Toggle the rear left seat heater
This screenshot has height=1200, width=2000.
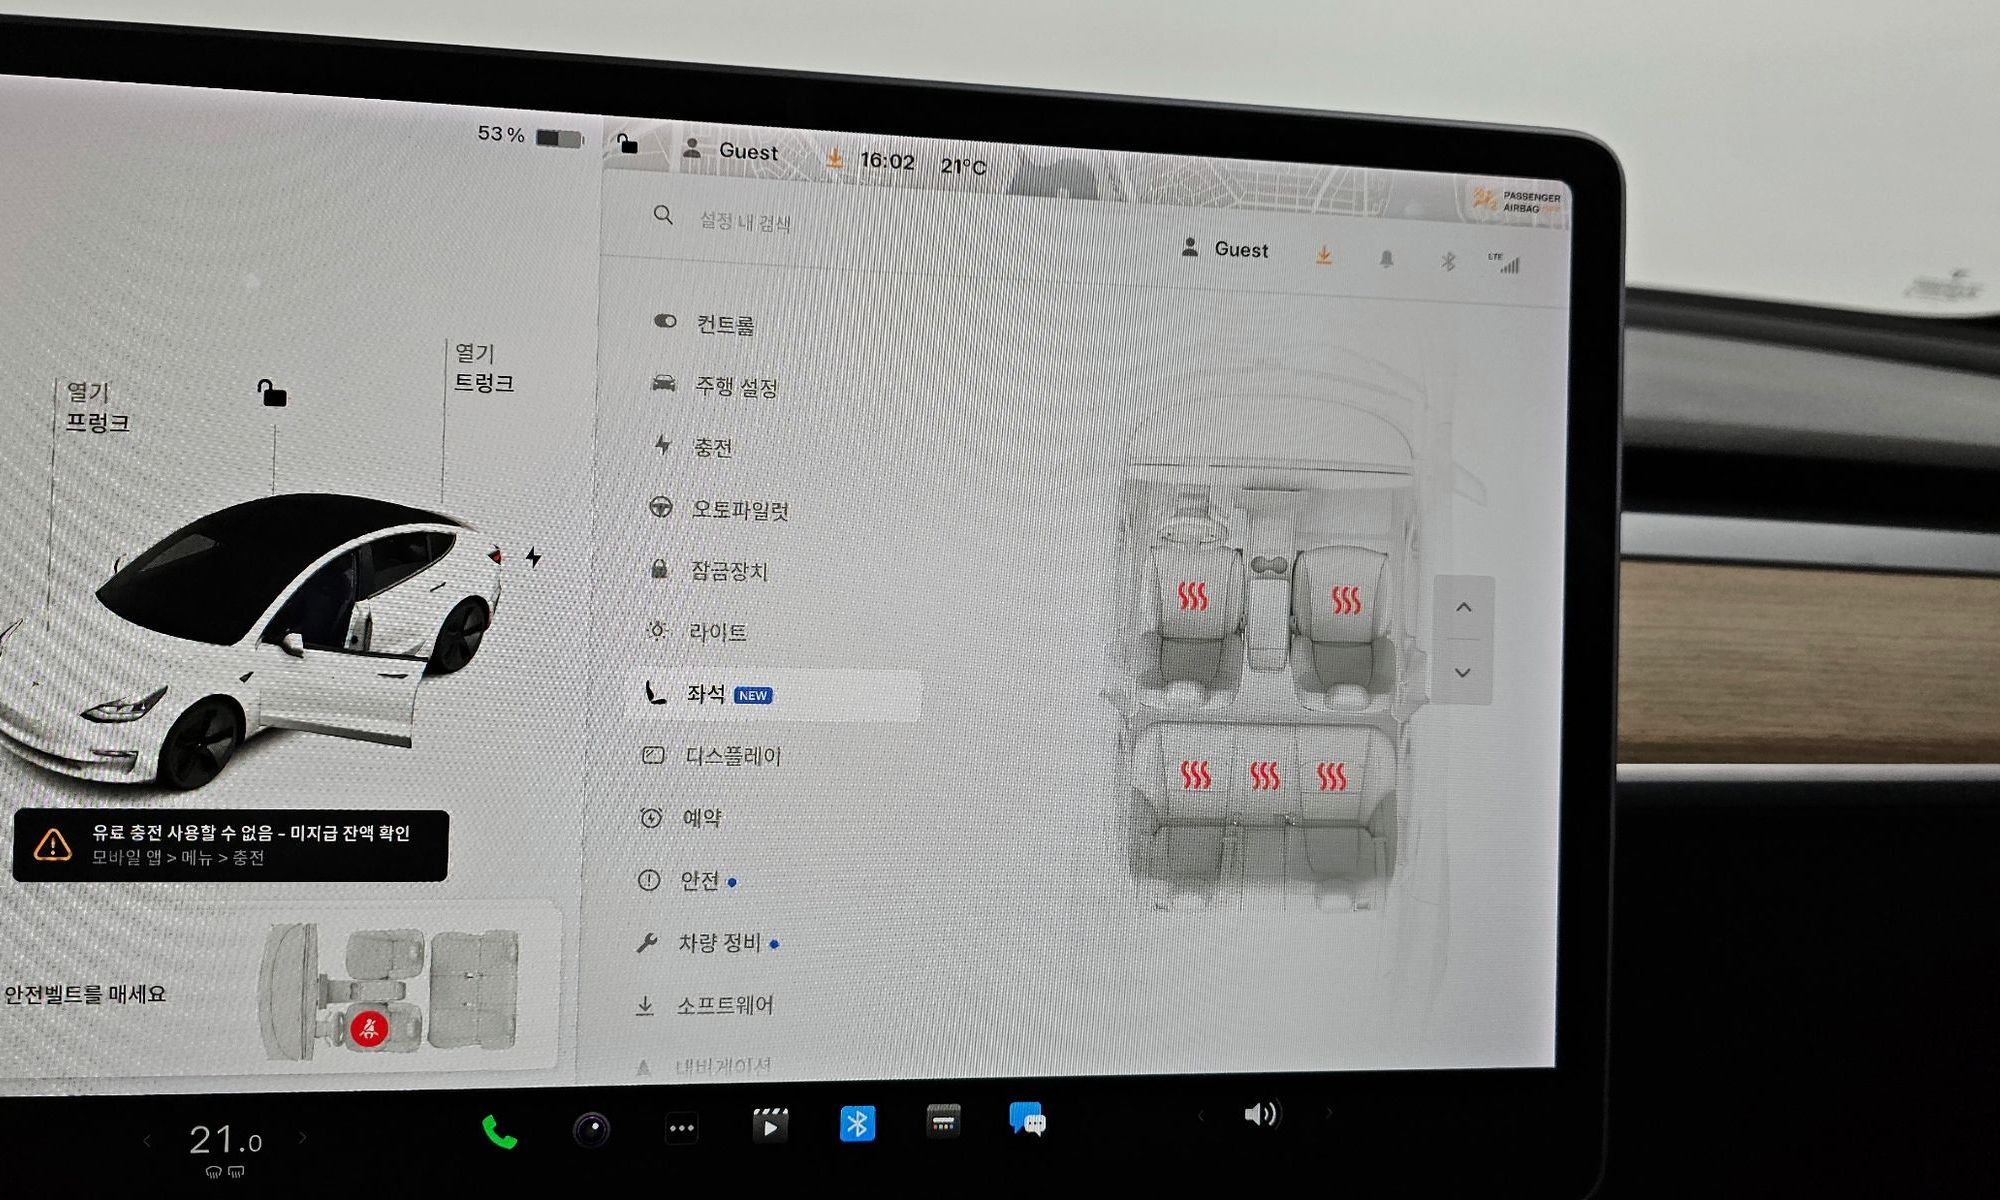coord(1195,774)
